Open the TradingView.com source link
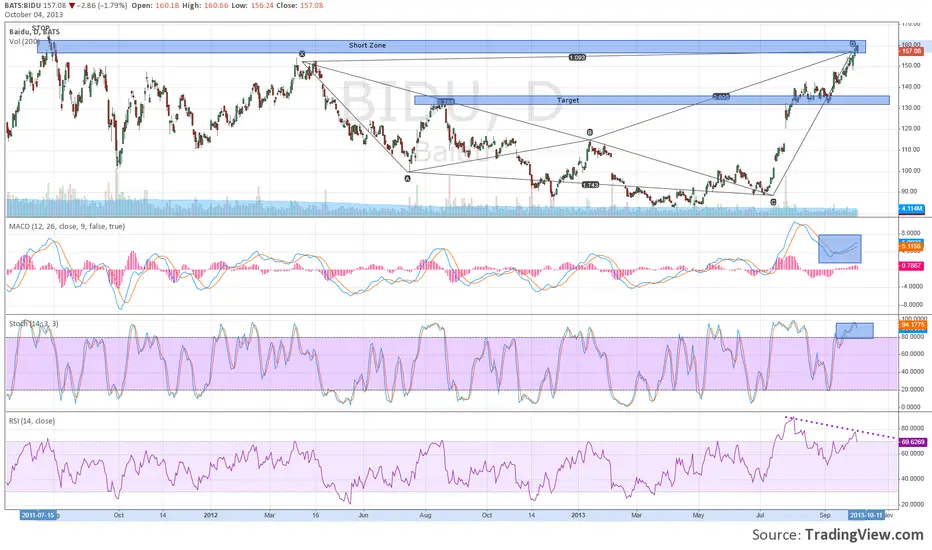 pyautogui.click(x=864, y=535)
